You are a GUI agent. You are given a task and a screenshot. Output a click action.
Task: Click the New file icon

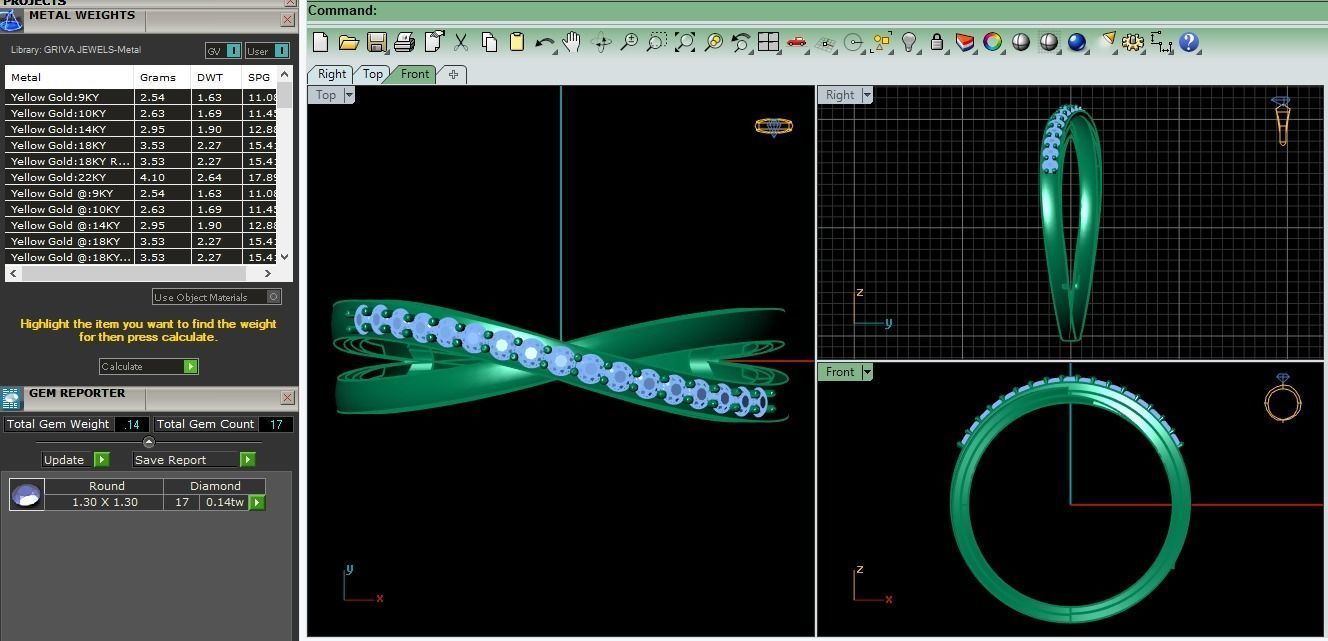[x=321, y=42]
